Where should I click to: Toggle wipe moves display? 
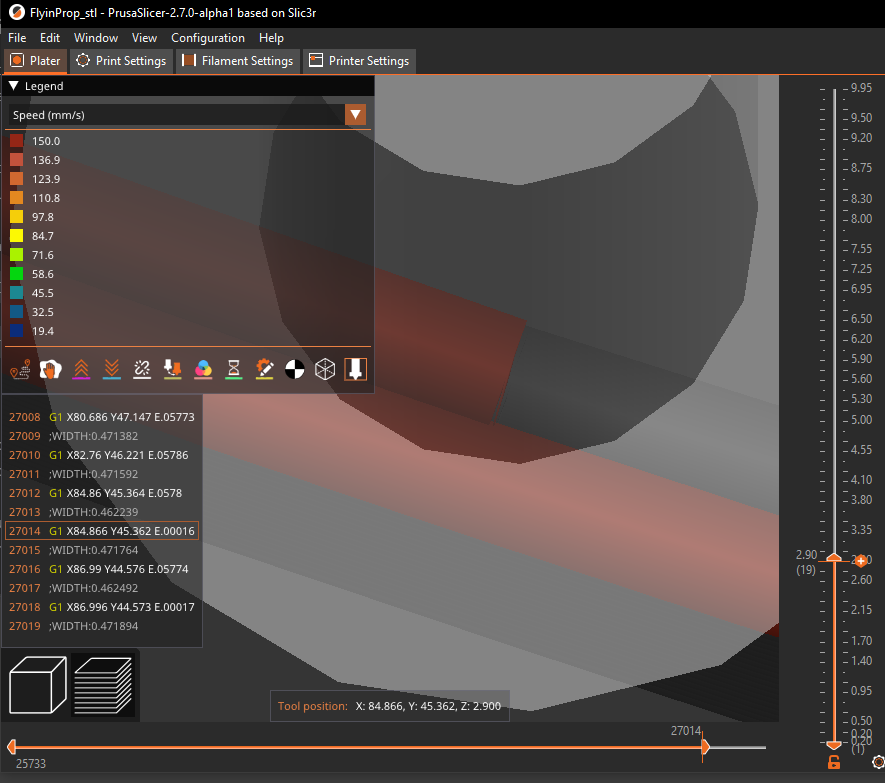pos(50,369)
